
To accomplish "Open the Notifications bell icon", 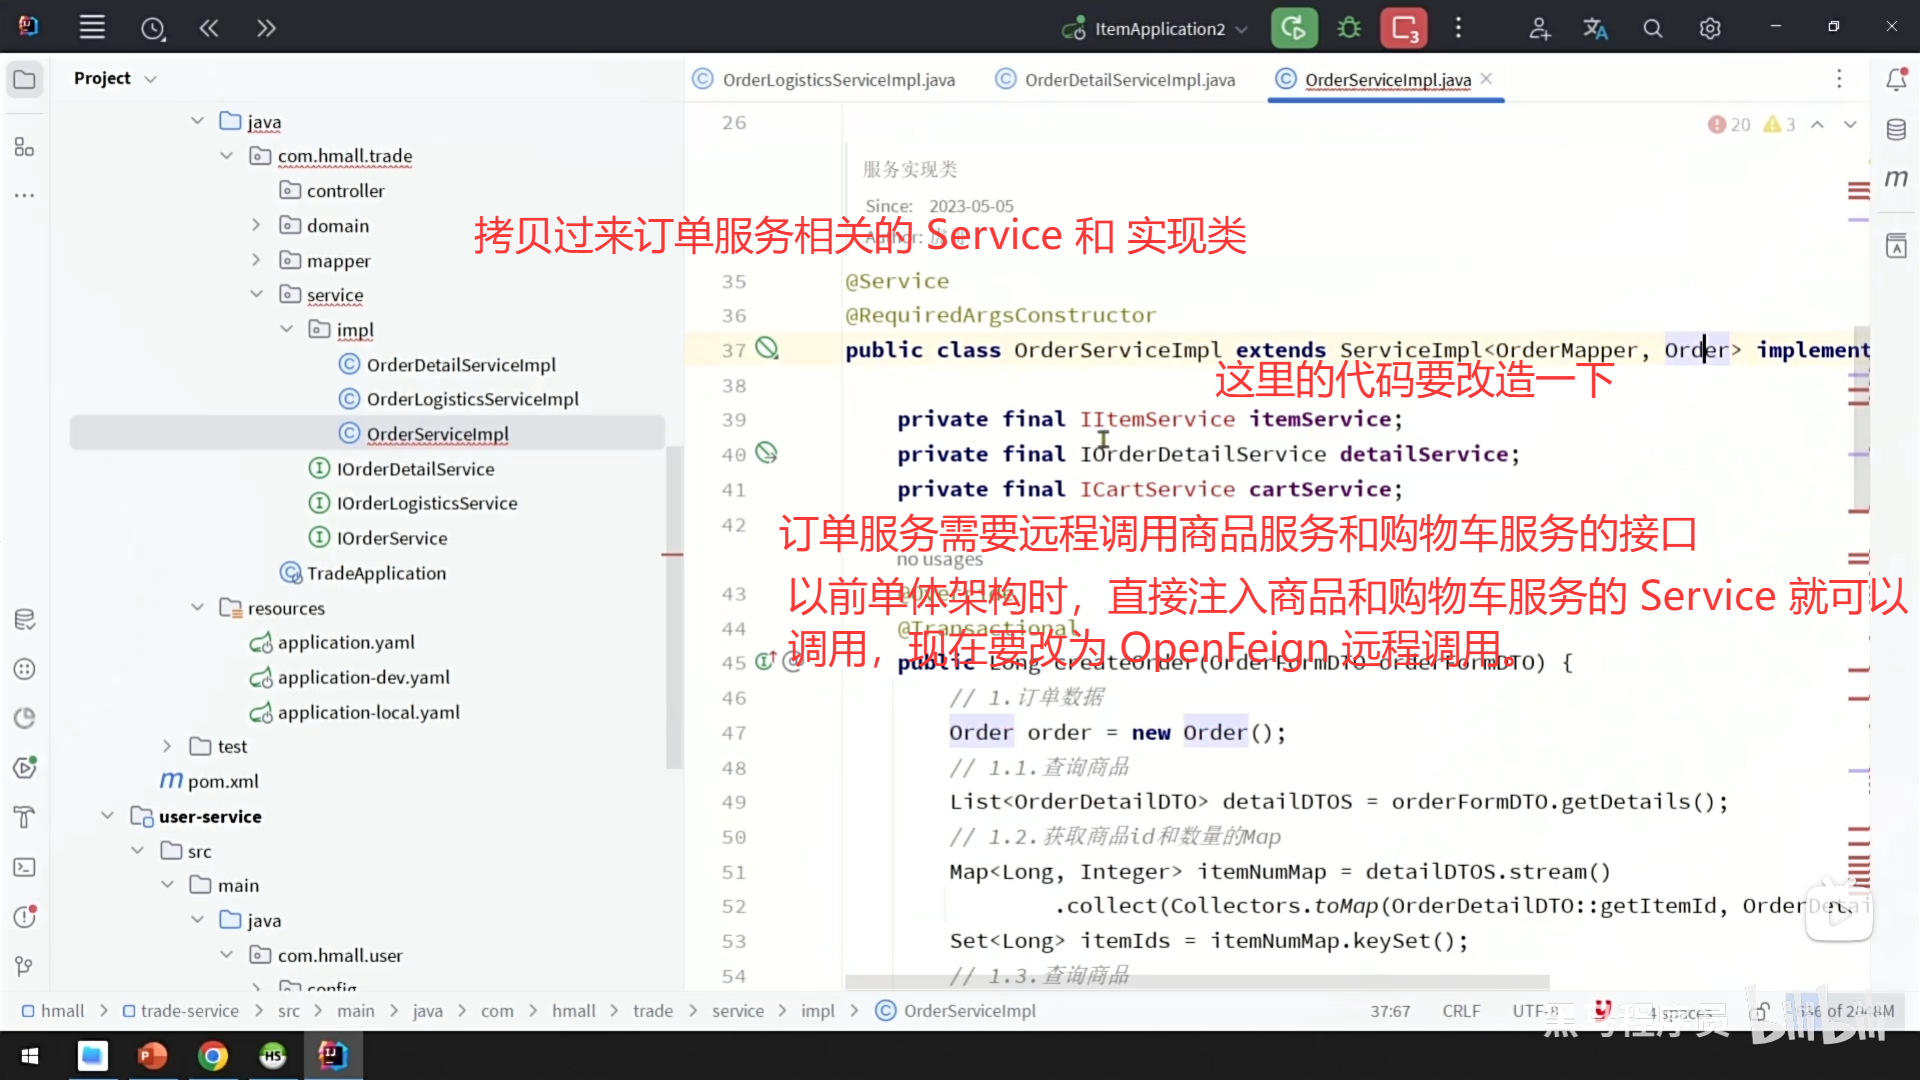I will 1896,79.
